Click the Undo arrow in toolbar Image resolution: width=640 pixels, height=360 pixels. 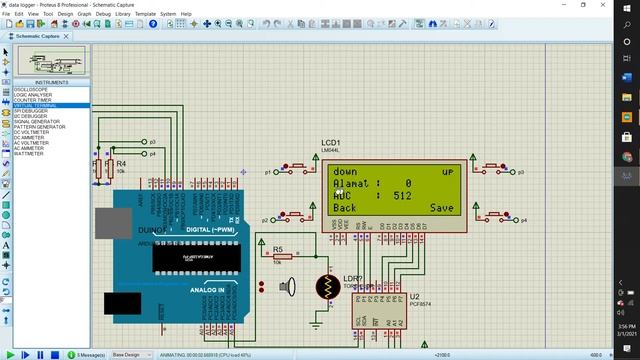(266, 24)
